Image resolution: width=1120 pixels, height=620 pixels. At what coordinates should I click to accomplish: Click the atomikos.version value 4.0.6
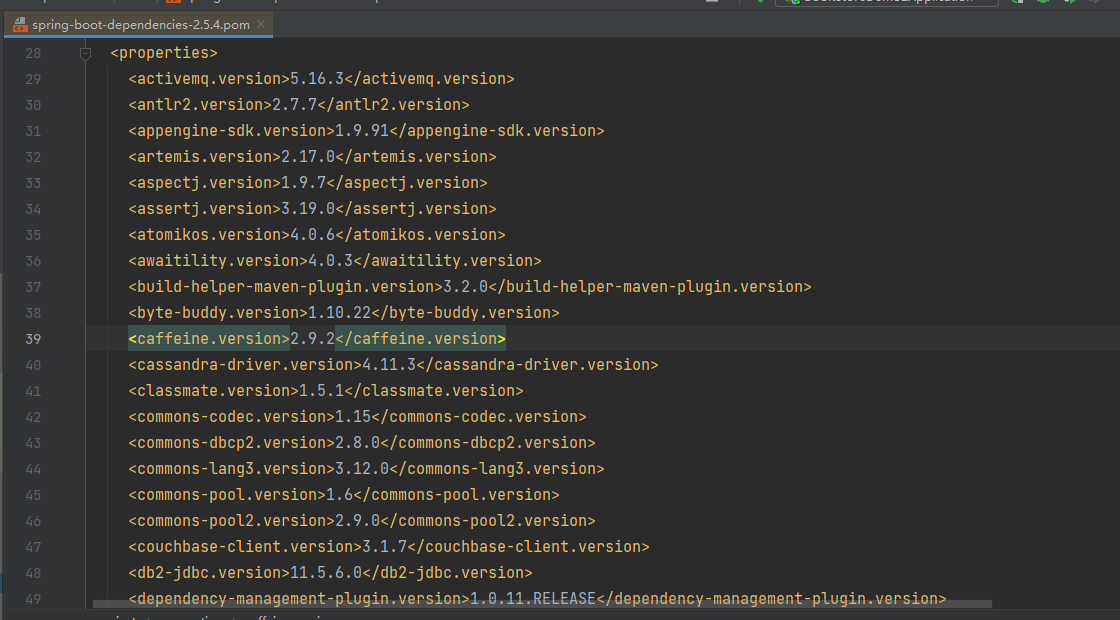pos(312,234)
